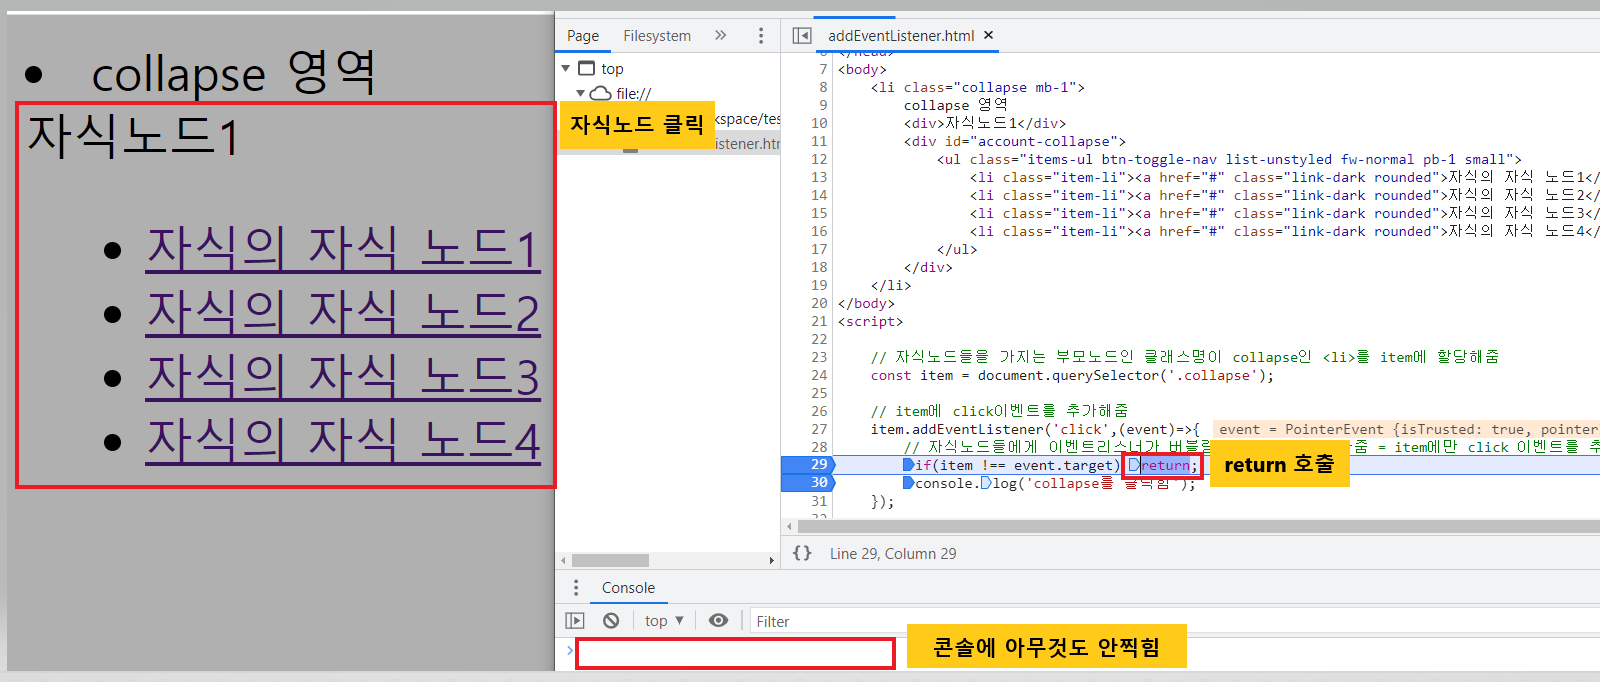Clear the console with the ban icon
1600x682 pixels.
click(x=611, y=620)
